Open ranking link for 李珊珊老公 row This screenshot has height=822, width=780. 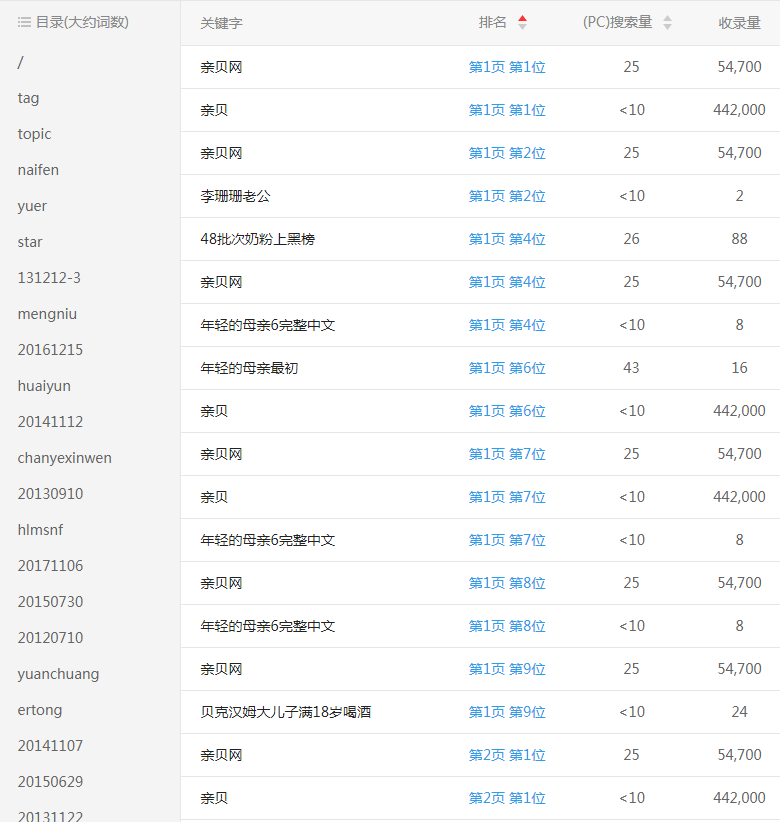tap(507, 196)
